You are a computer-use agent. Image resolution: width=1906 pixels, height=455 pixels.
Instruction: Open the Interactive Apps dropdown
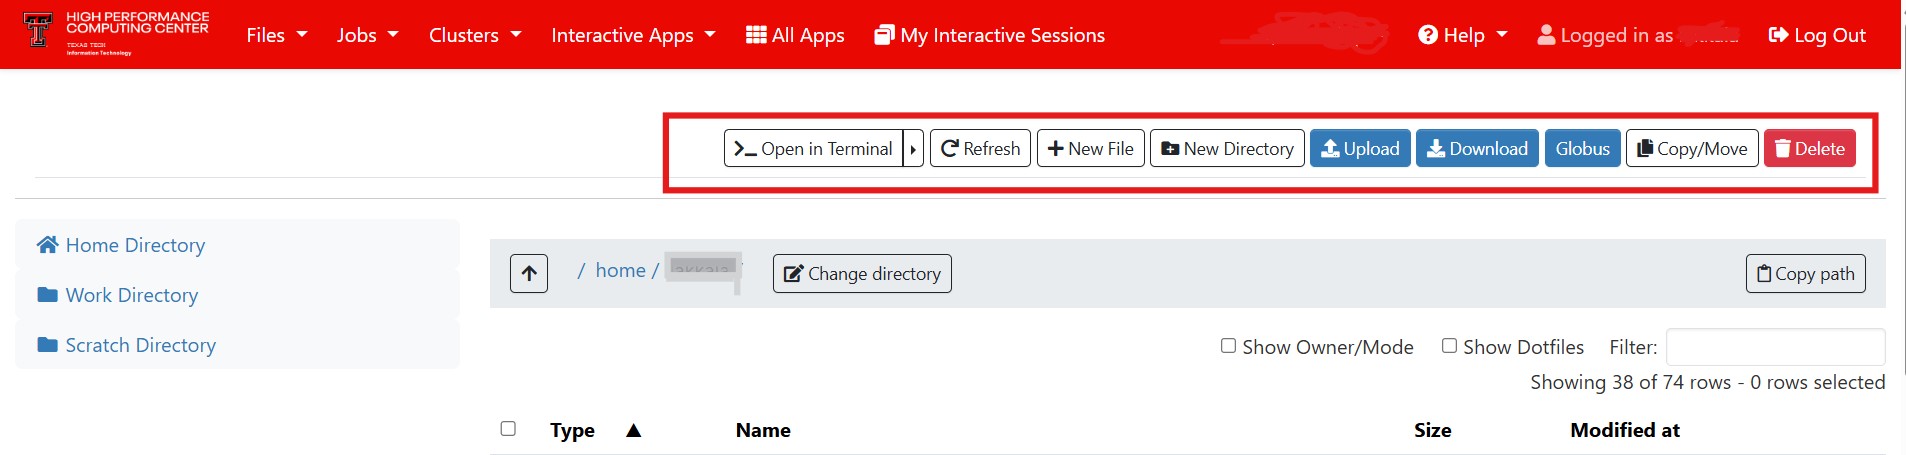632,35
